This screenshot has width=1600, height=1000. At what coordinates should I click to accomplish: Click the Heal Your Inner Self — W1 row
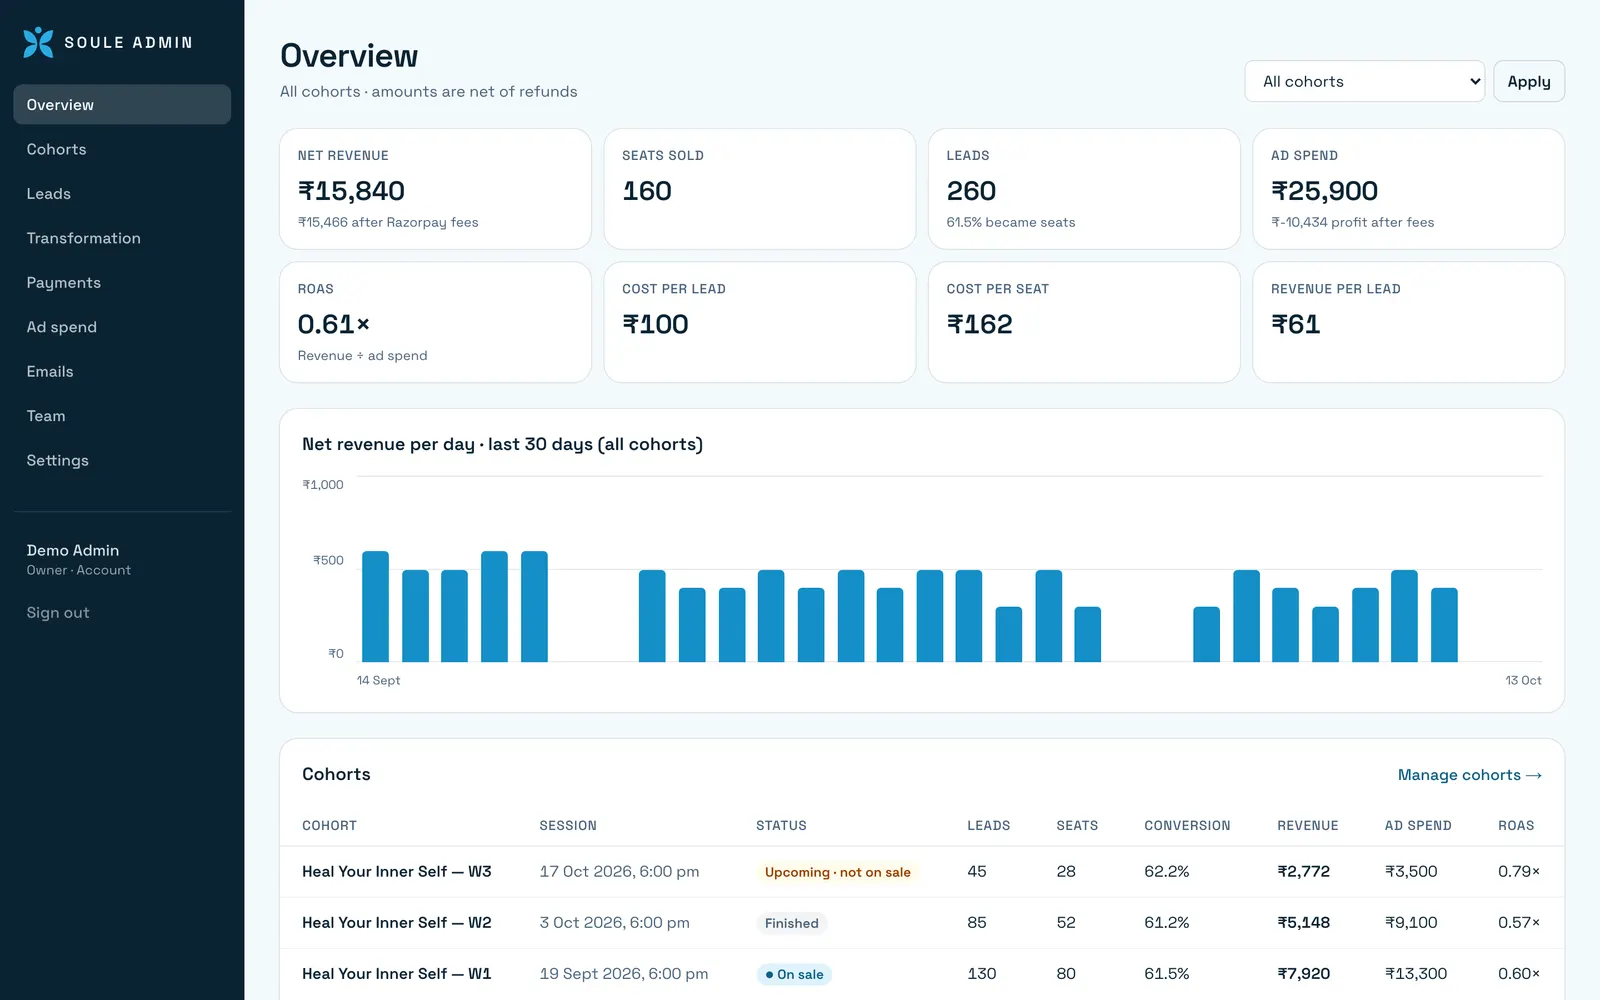tap(922, 974)
